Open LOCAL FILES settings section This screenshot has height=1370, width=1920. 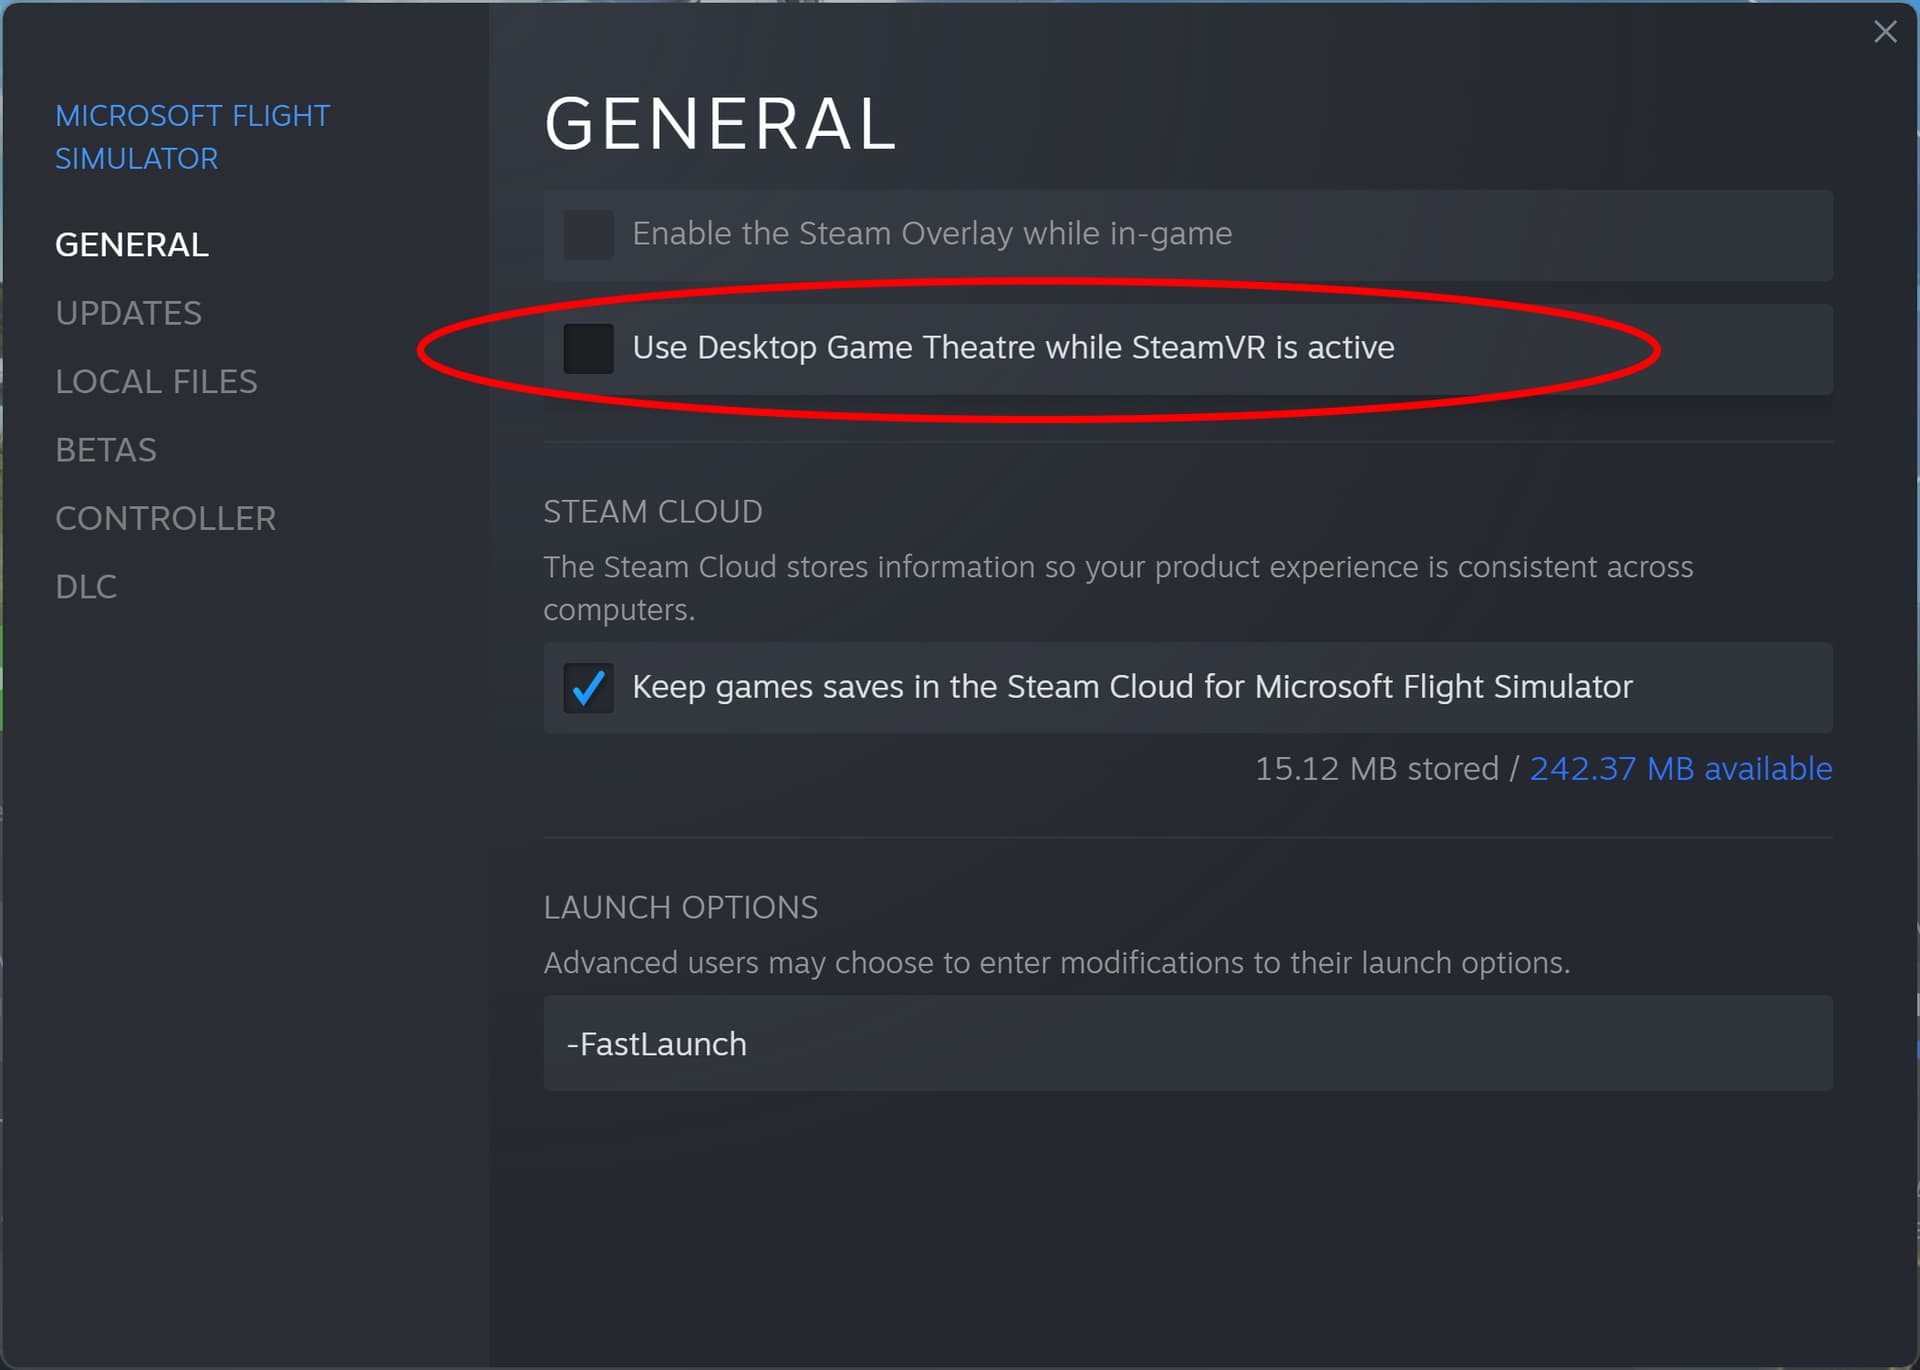tap(156, 380)
